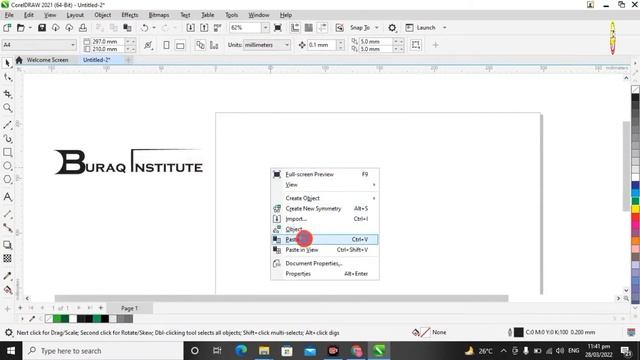Choose Paste from the context menu
The width and height of the screenshot is (640, 360).
point(324,239)
